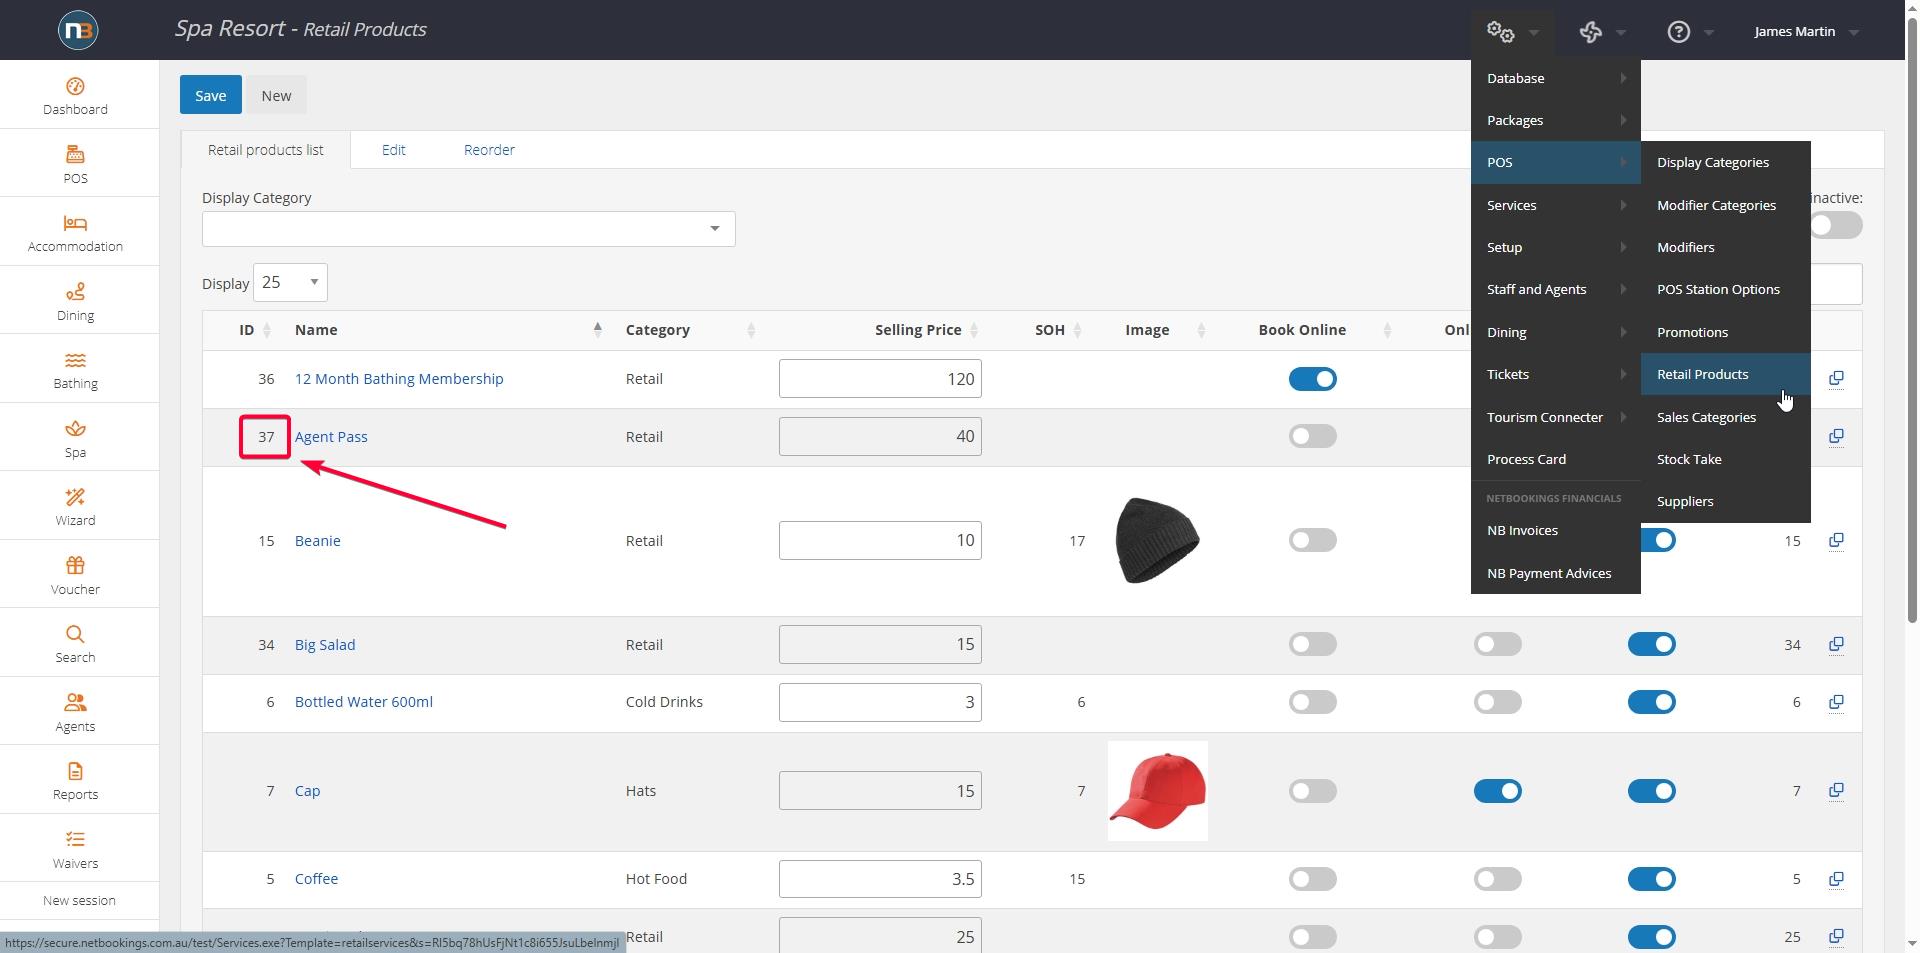
Task: Open Process Card menu item
Action: click(x=1555, y=459)
